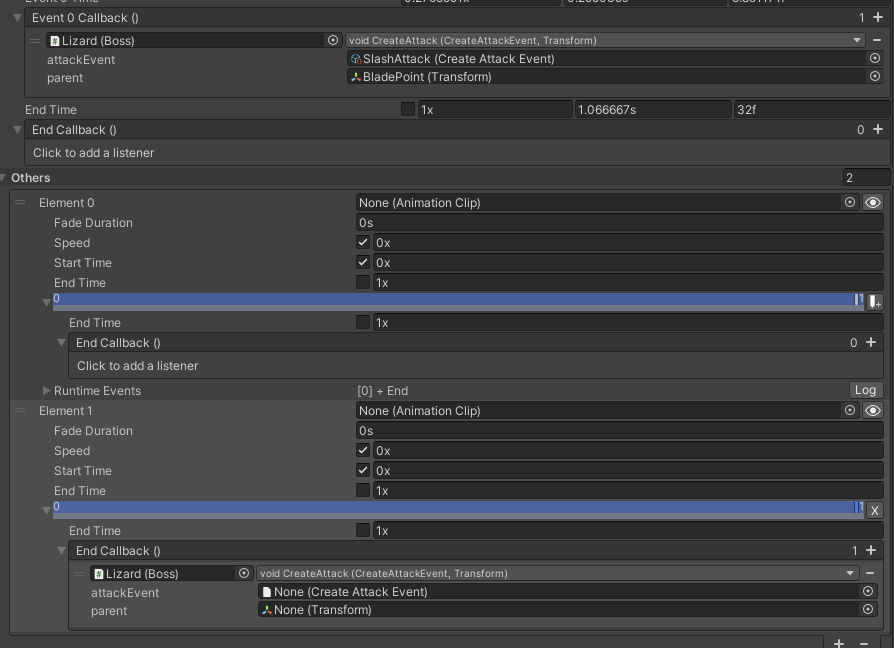Click Element 0's blue timeline slider
Image resolution: width=894 pixels, height=648 pixels.
(x=450, y=297)
